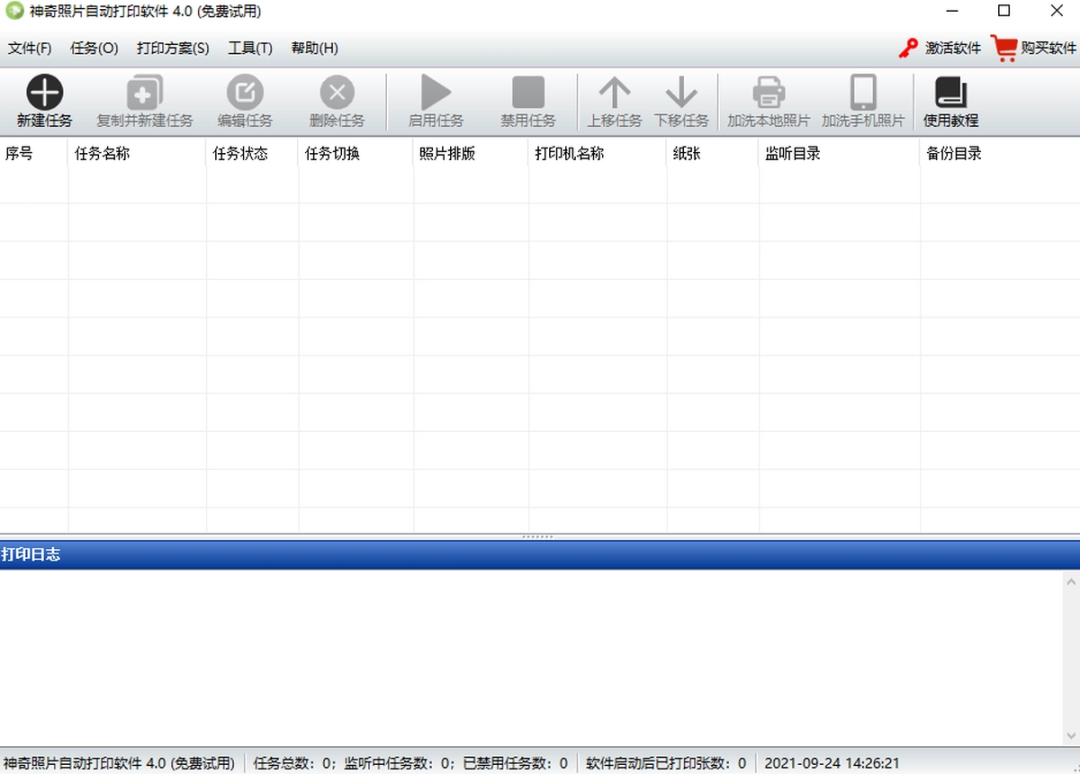Open the 文件(F) menu
Viewport: 1080px width, 774px height.
coord(30,47)
